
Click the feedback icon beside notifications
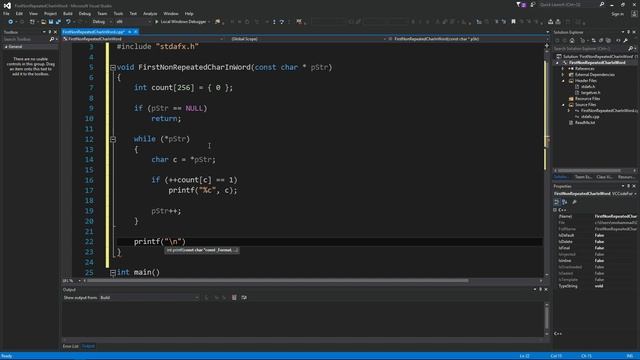[x=533, y=4]
